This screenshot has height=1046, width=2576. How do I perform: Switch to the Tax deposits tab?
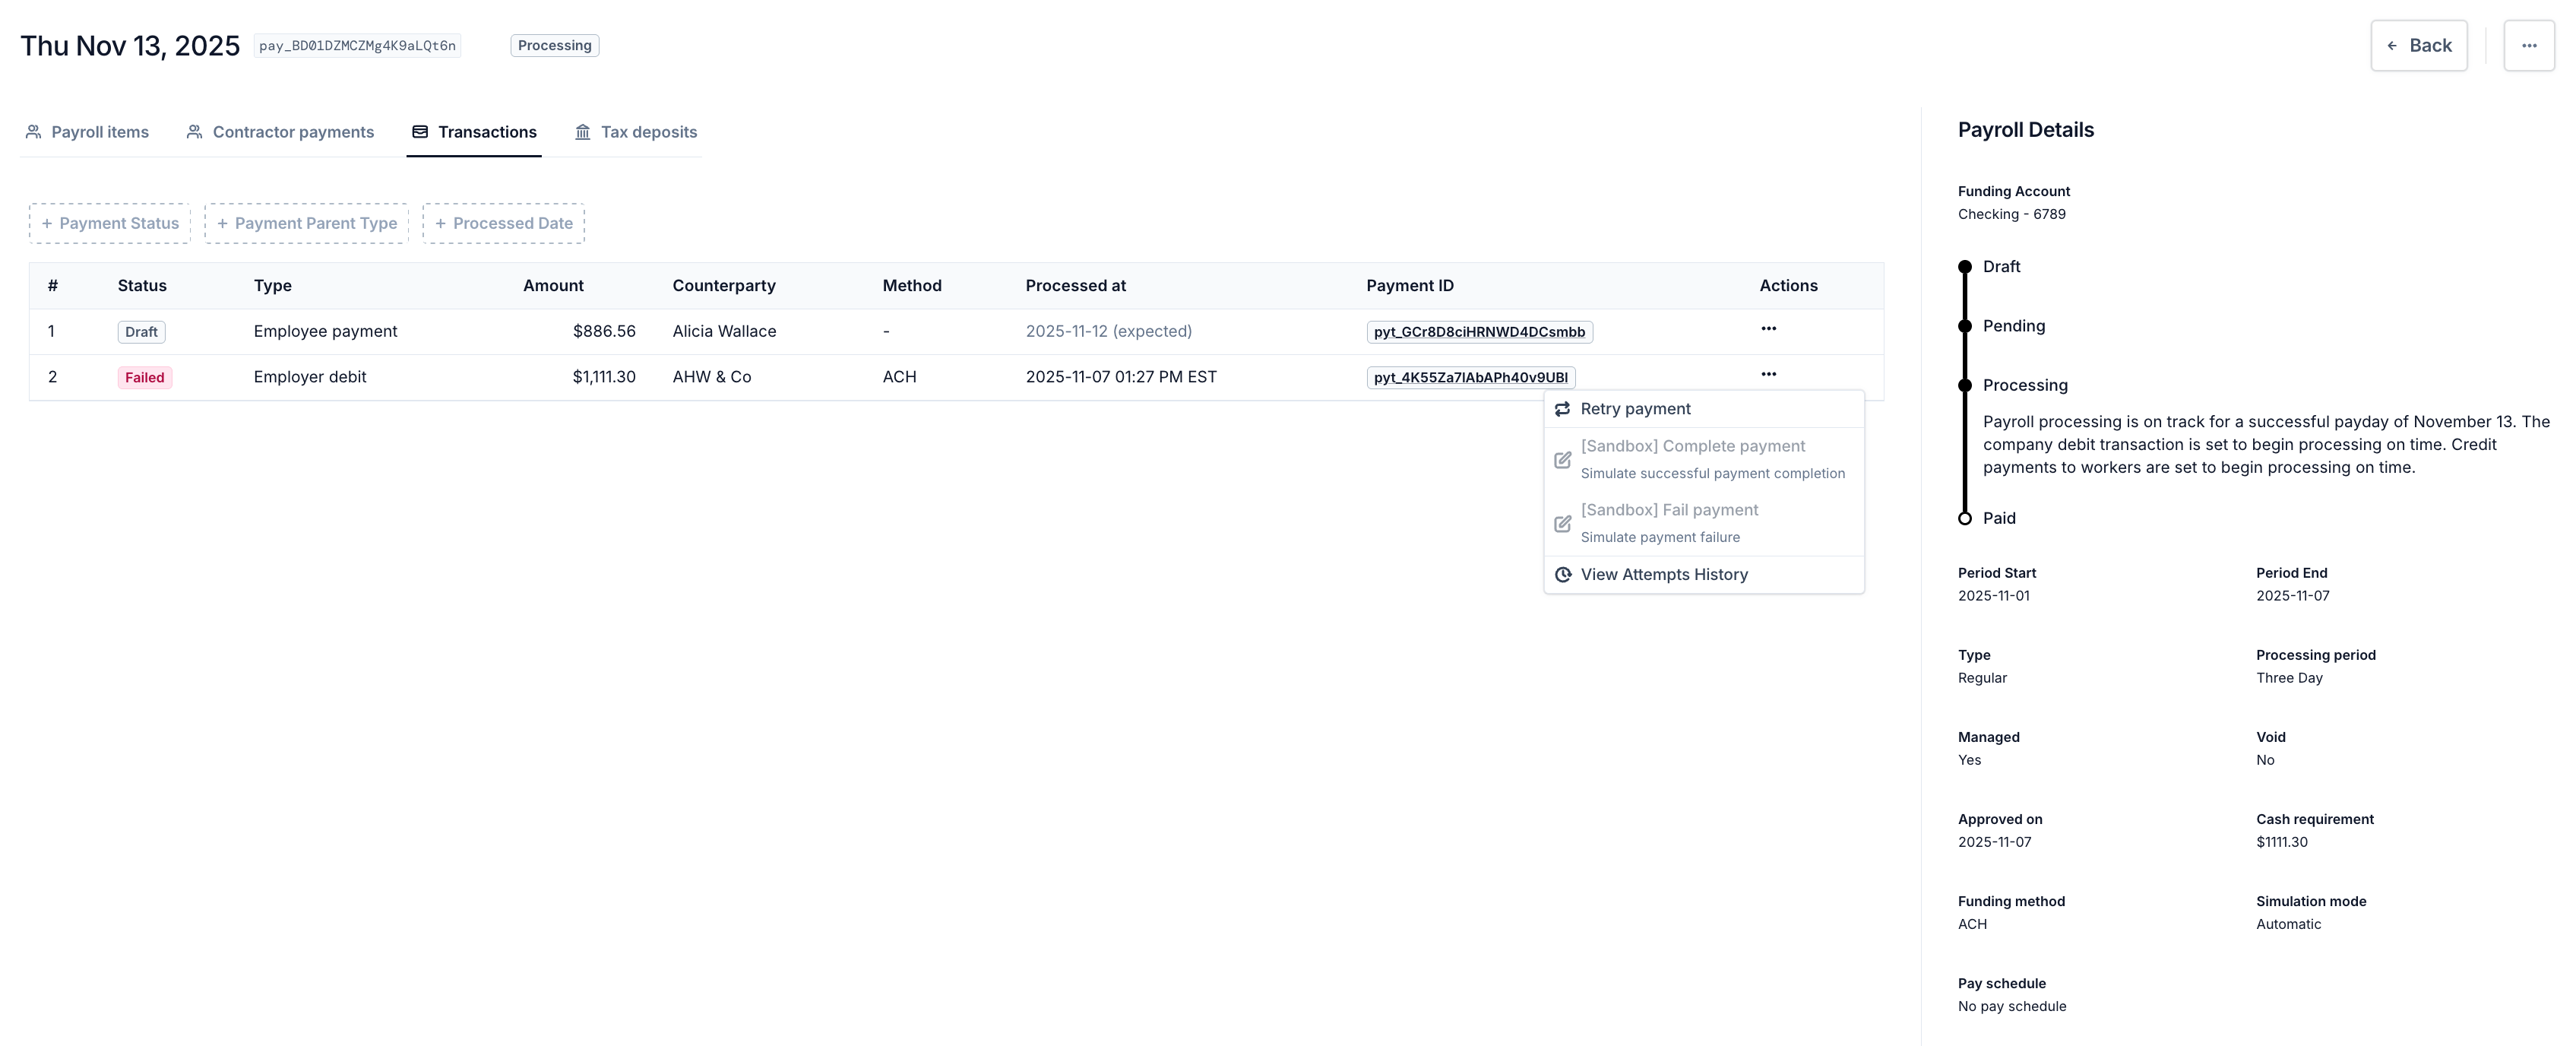(x=648, y=132)
